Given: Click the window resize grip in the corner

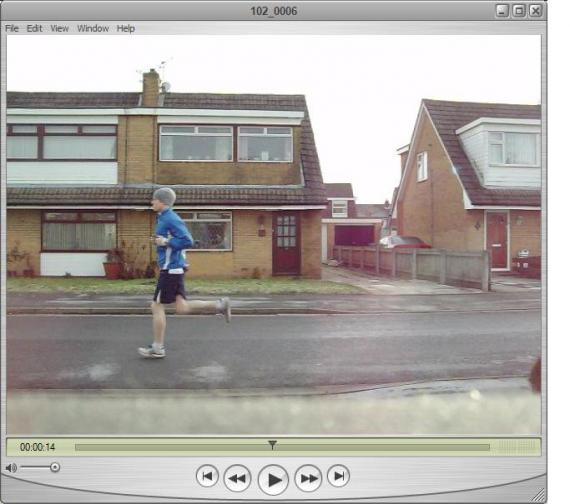Looking at the screenshot, I should [x=539, y=496].
